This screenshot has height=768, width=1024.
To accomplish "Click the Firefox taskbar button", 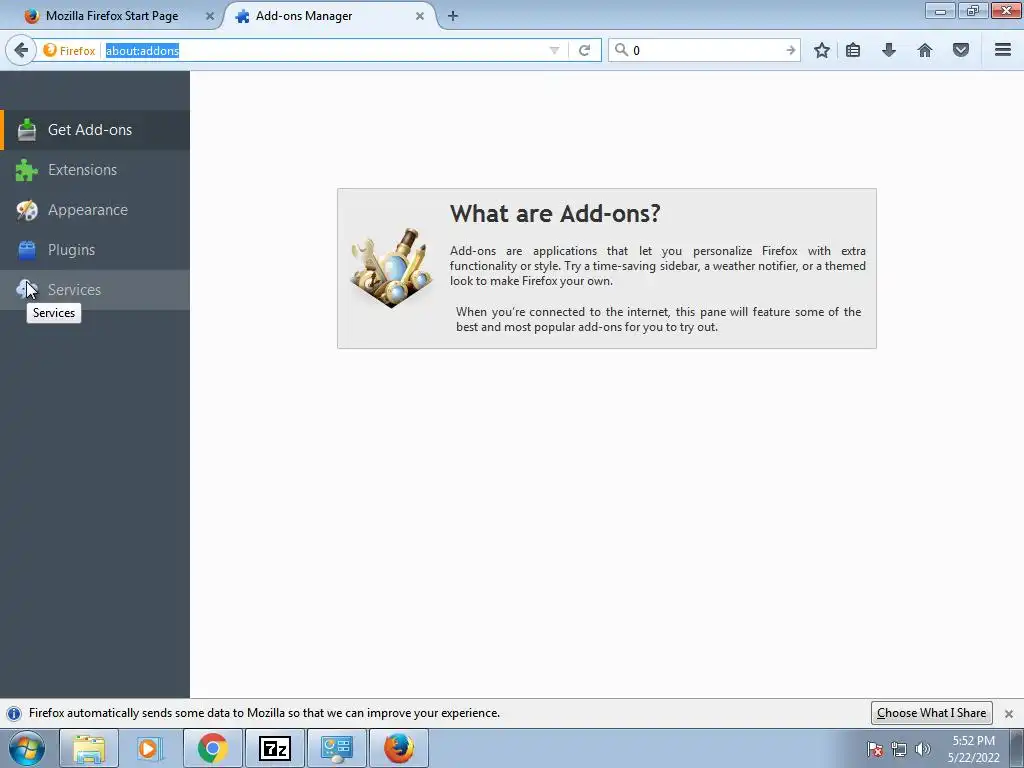I will click(x=399, y=748).
